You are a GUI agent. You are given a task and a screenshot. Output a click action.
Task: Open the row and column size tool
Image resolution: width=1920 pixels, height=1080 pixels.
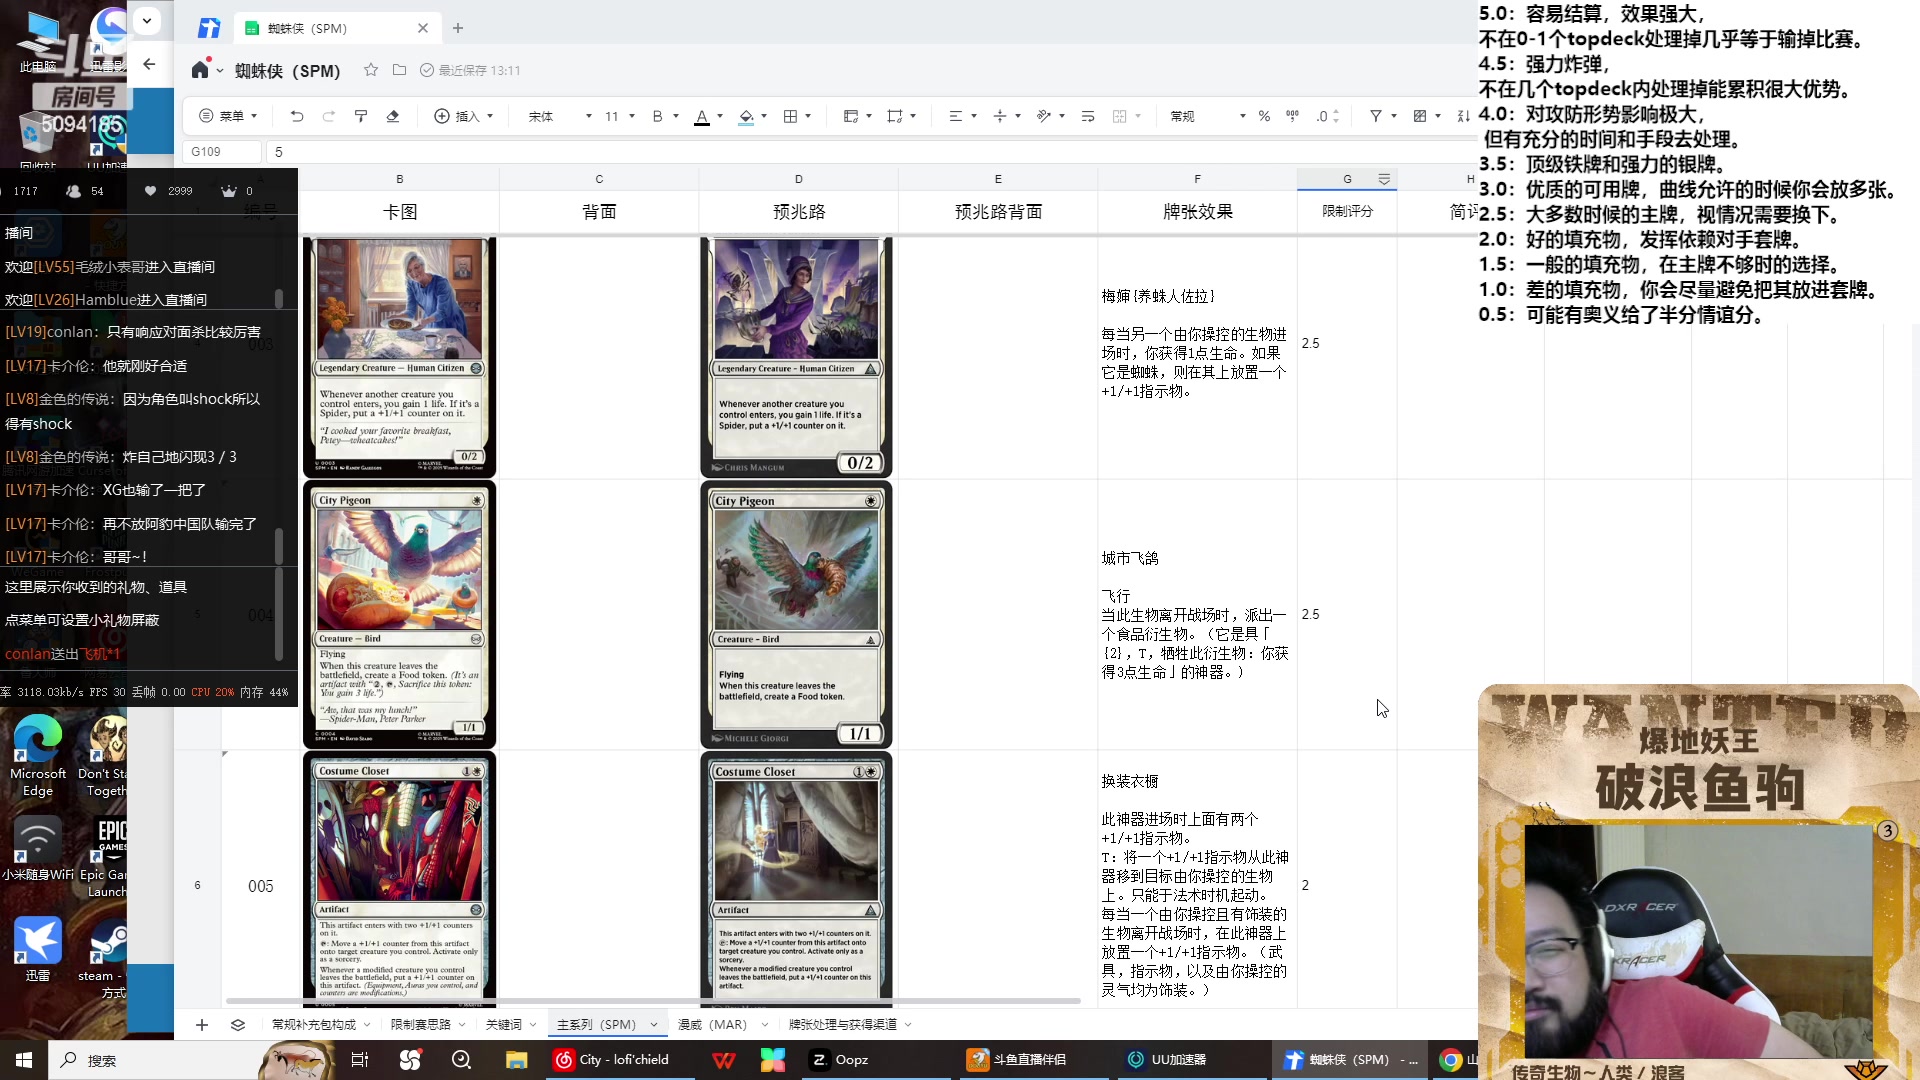[x=895, y=116]
